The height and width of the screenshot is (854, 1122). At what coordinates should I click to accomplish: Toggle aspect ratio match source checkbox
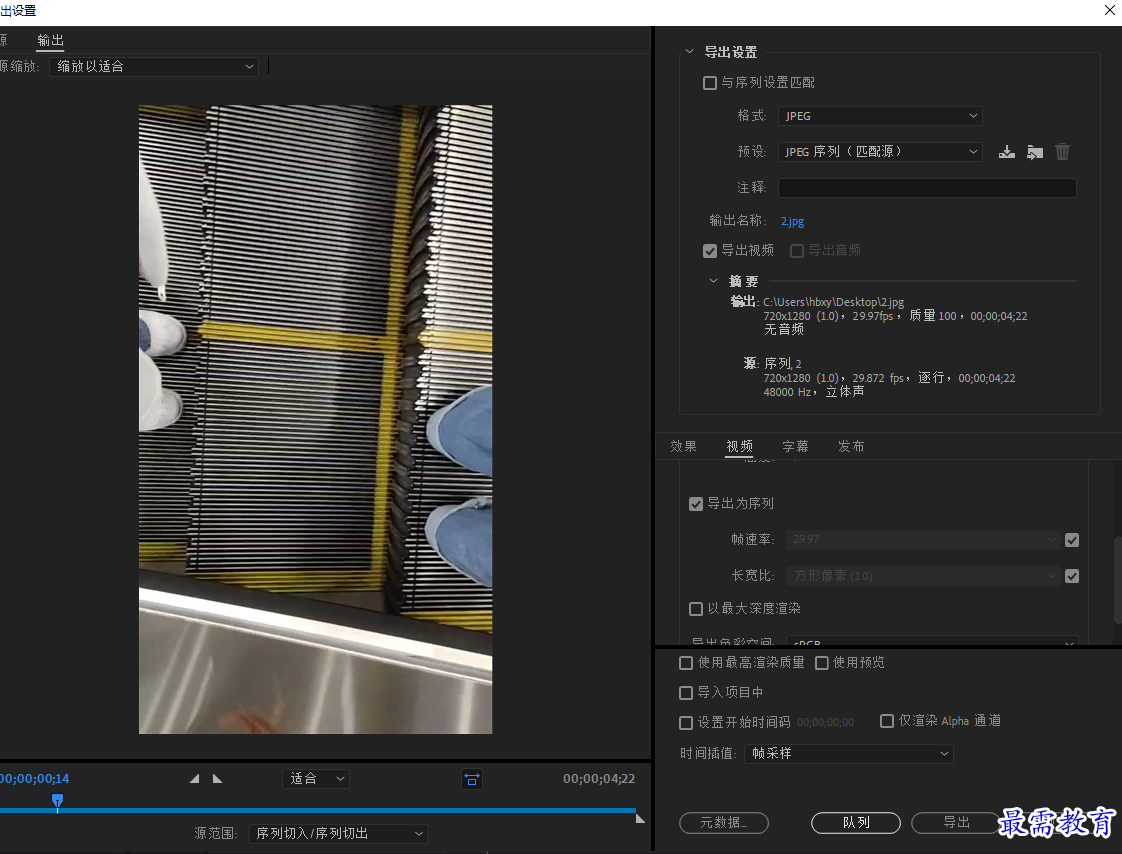(1072, 576)
